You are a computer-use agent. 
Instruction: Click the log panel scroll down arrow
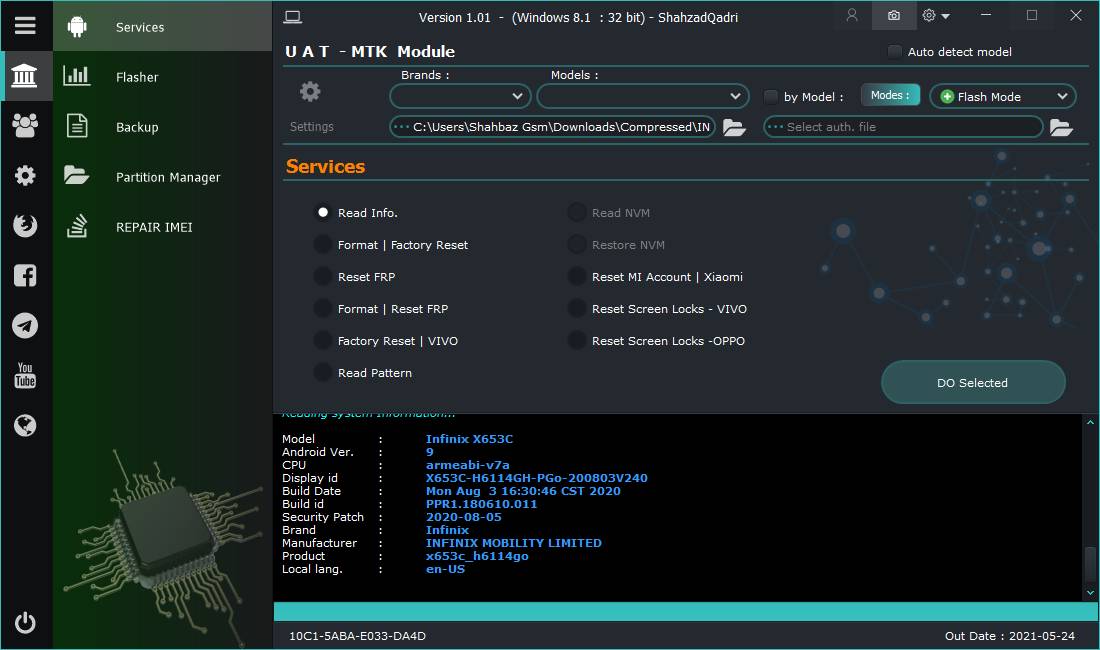[1090, 593]
